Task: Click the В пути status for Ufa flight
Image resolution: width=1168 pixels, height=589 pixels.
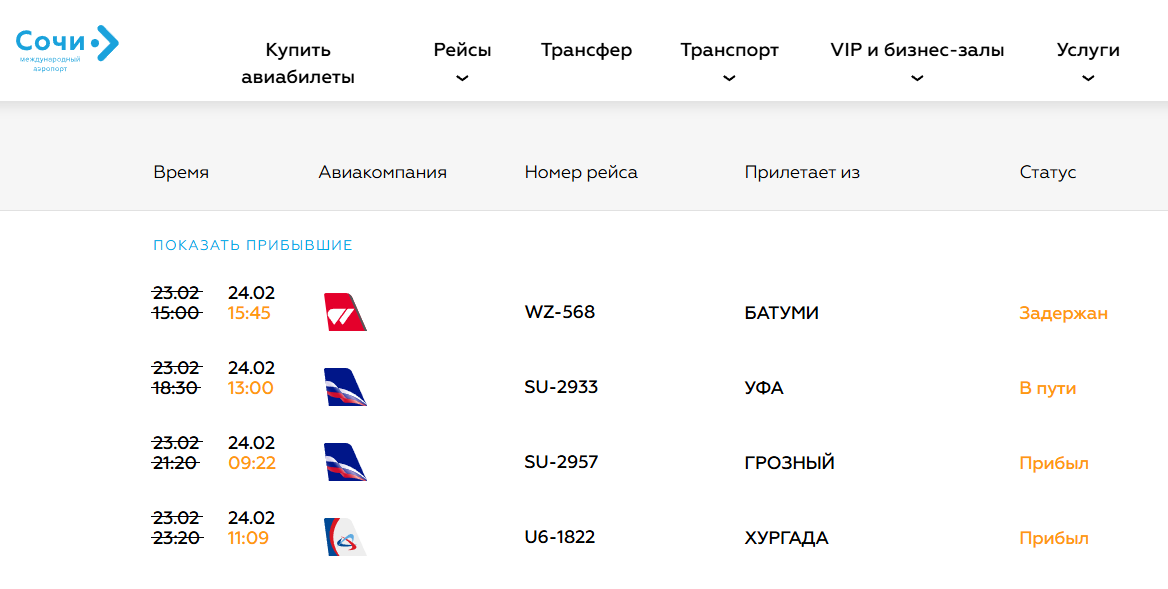Action: pos(1047,388)
